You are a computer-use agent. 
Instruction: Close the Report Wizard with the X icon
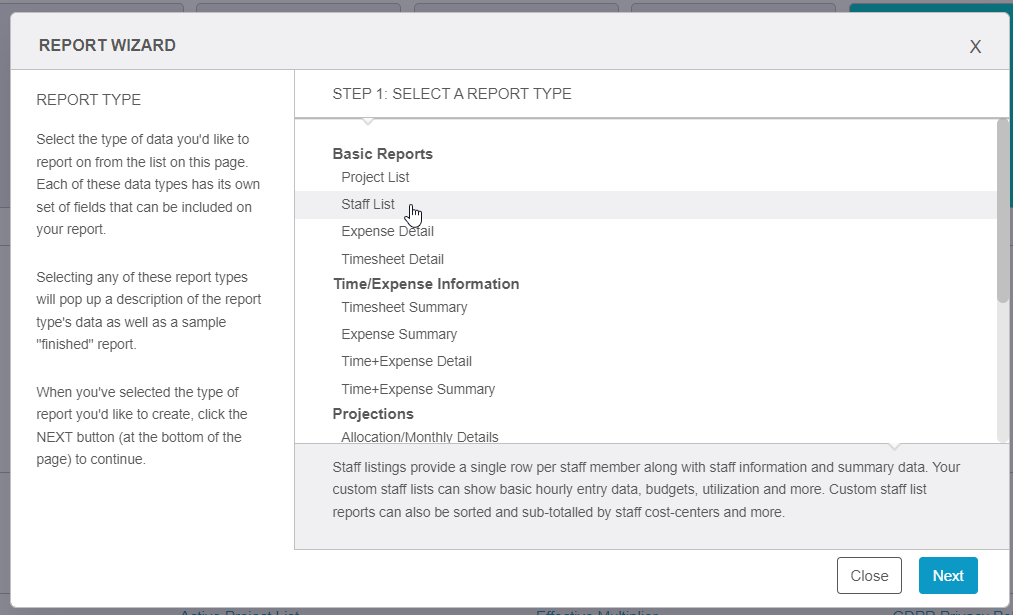point(975,47)
